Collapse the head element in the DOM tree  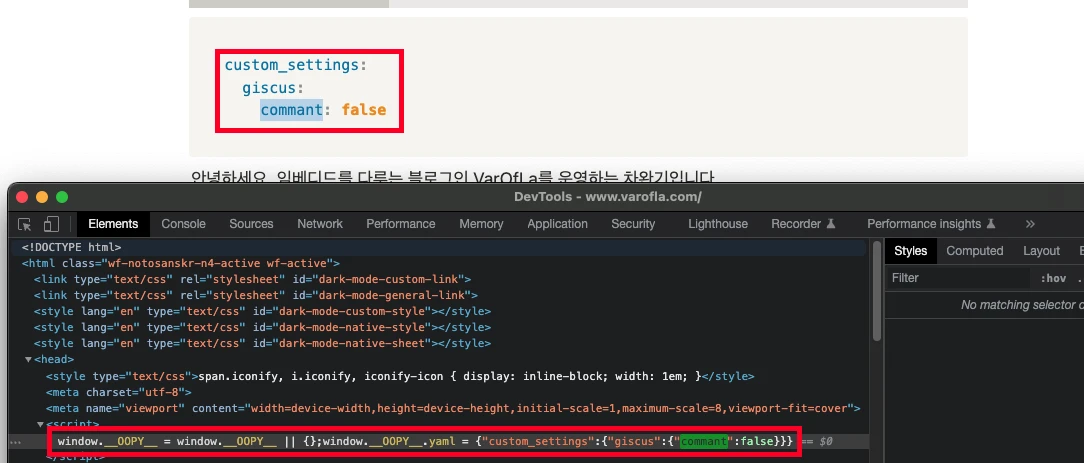point(29,360)
